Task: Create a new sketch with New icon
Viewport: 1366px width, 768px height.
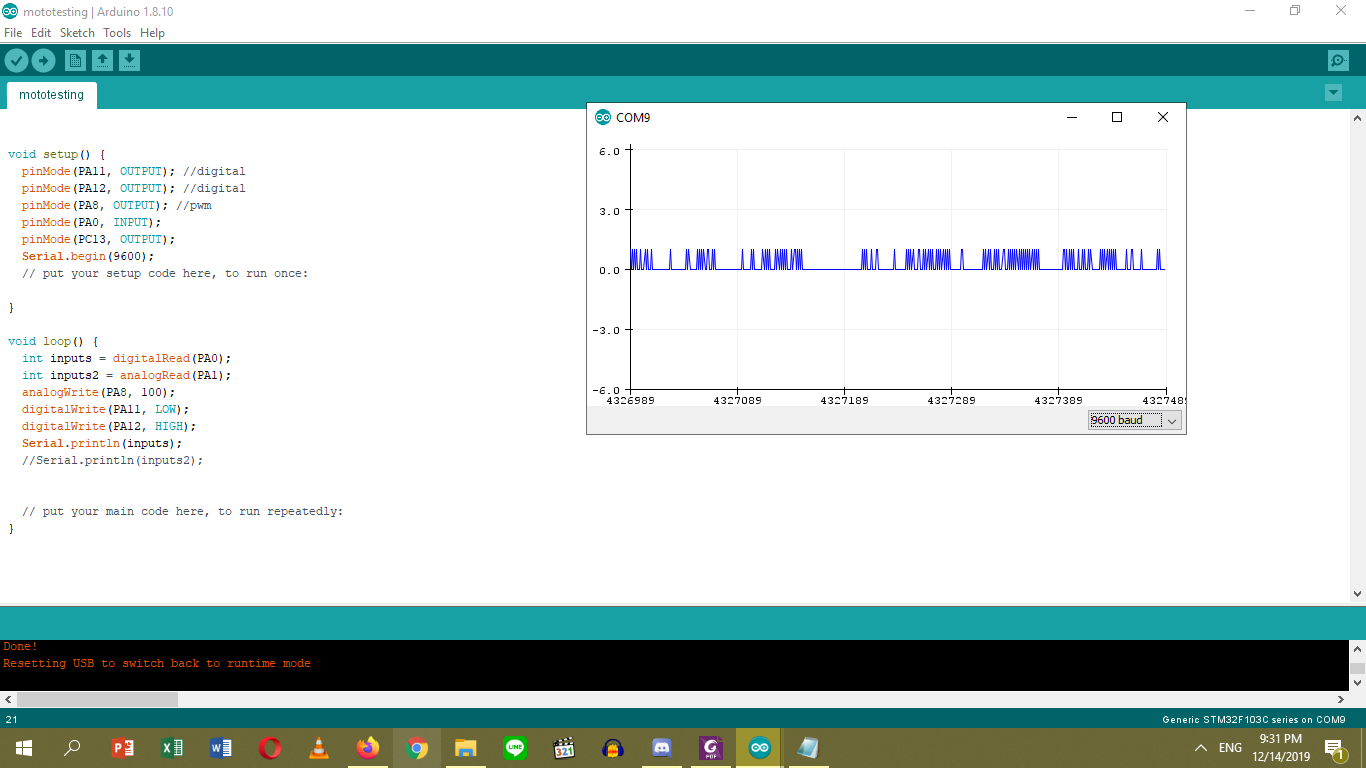Action: pos(75,61)
